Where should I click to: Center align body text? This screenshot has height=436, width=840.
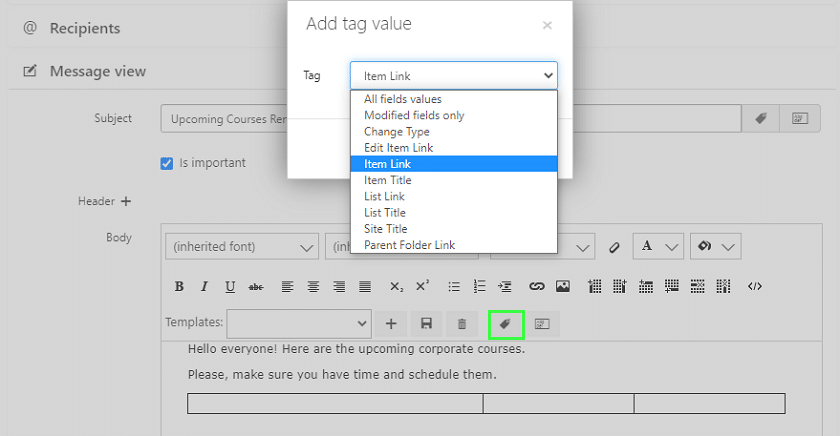click(x=313, y=287)
